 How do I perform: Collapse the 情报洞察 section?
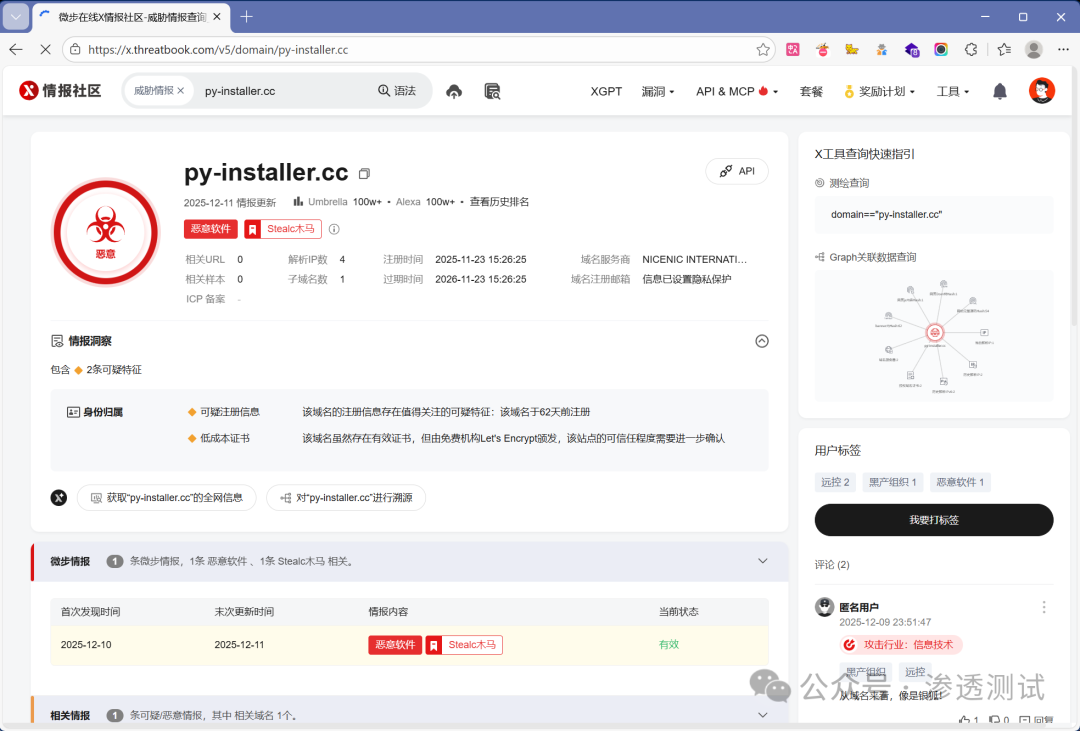pyautogui.click(x=762, y=341)
